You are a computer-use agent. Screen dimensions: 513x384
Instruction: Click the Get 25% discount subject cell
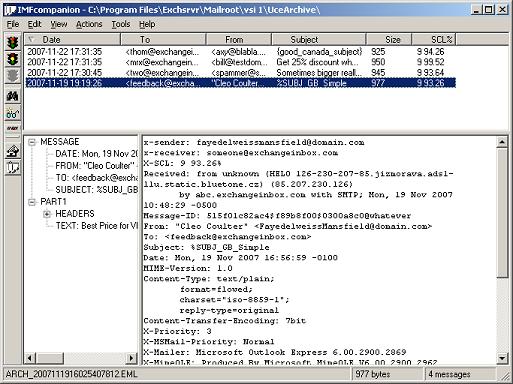317,62
